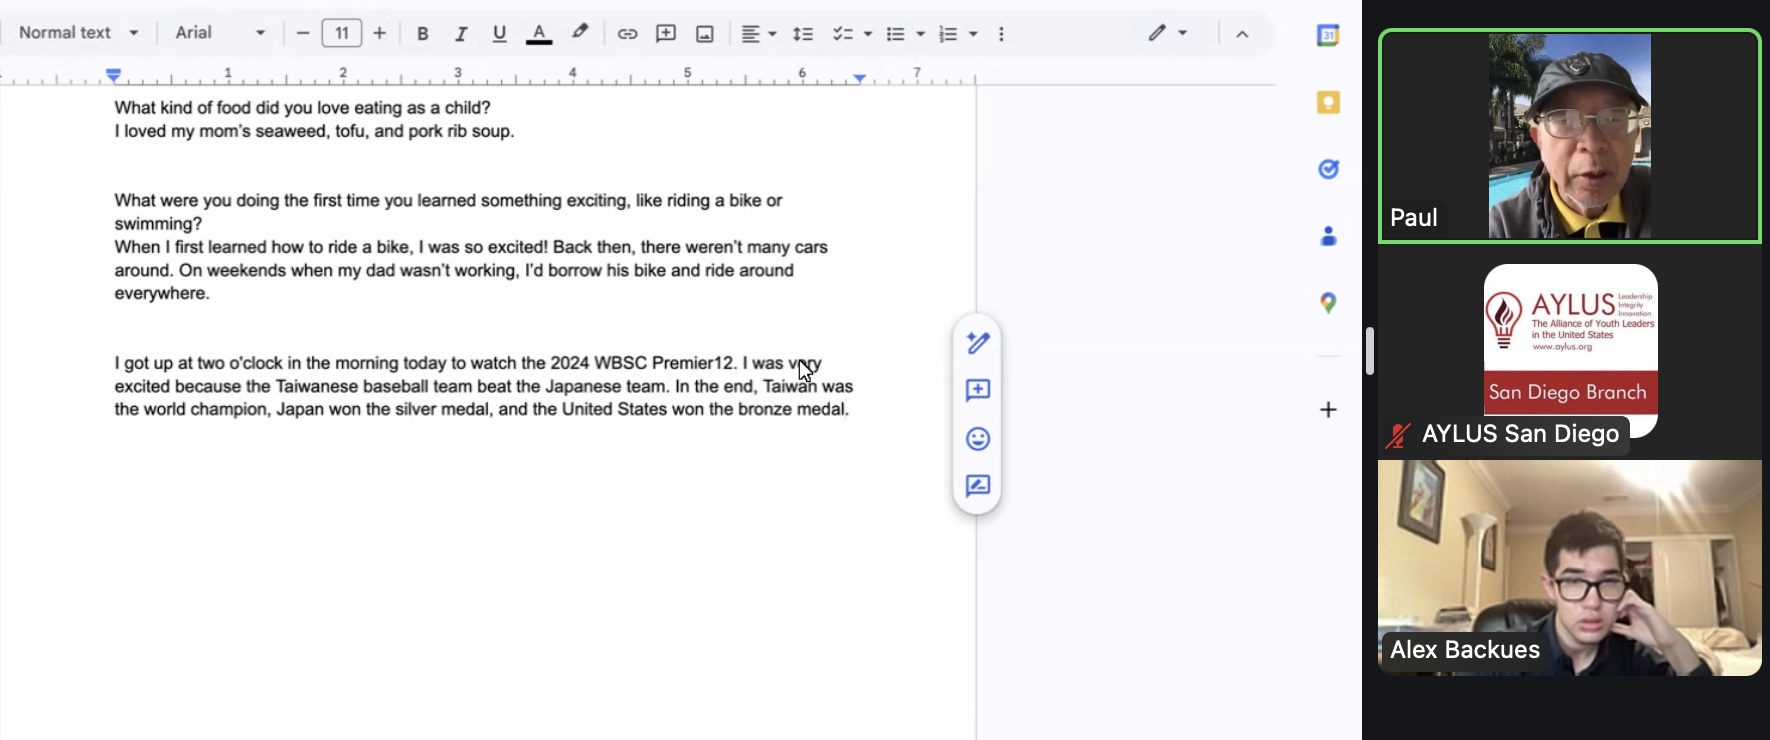
Task: Open Google Maps side panel
Action: pos(1328,303)
